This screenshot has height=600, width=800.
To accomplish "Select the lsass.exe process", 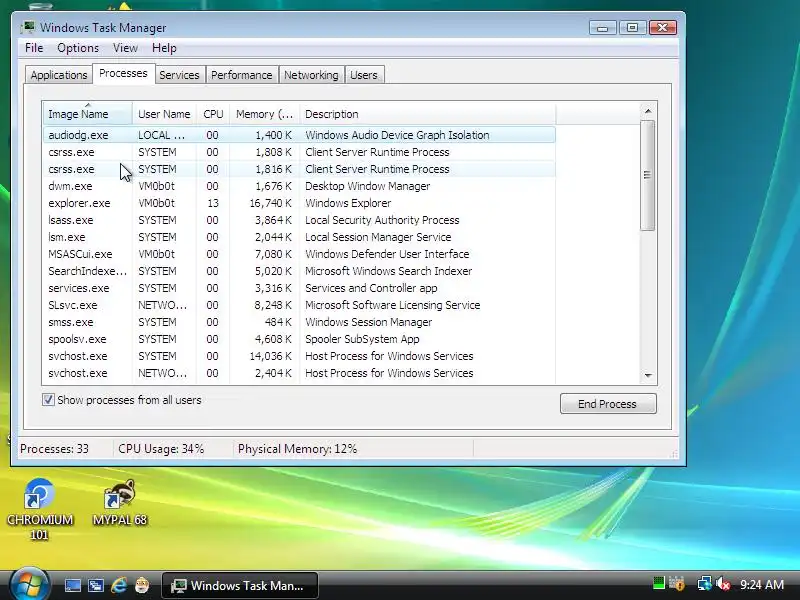I will coord(299,220).
